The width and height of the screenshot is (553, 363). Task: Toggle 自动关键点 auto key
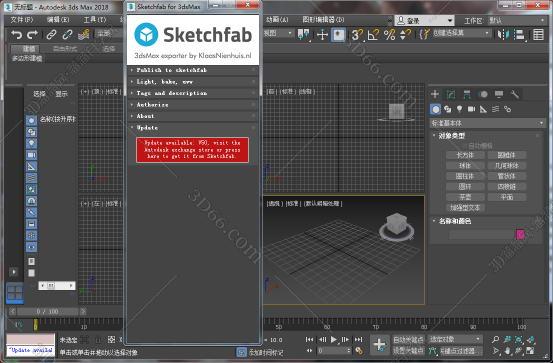click(408, 339)
